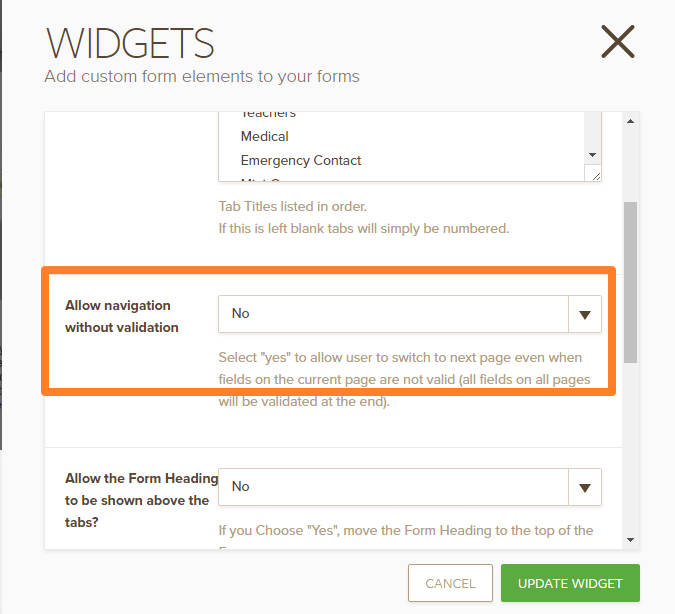Open the 'Allow navigation without validation' select showing No
The width and height of the screenshot is (675, 614).
click(394, 314)
